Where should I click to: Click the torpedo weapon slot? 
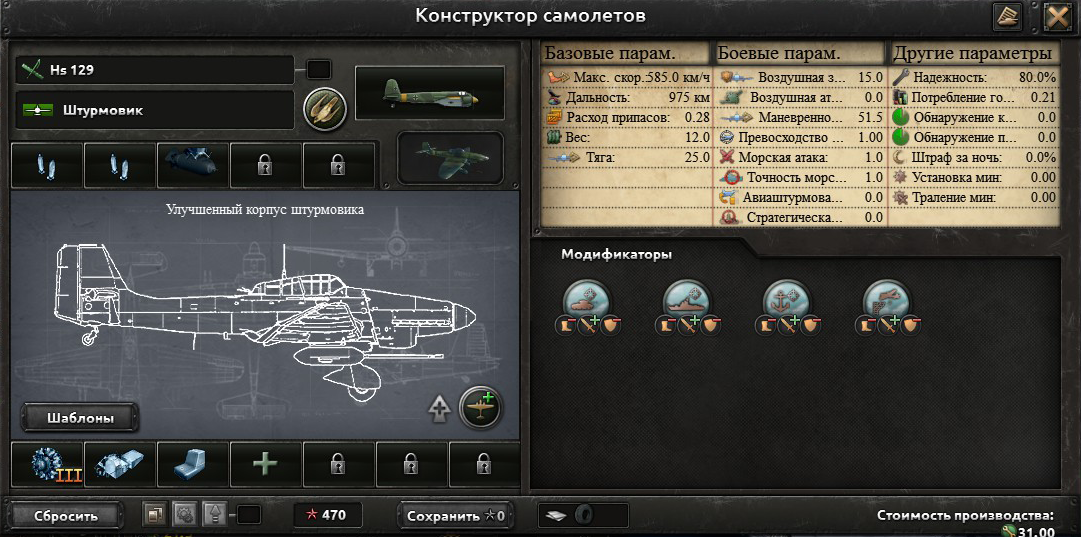pos(193,165)
